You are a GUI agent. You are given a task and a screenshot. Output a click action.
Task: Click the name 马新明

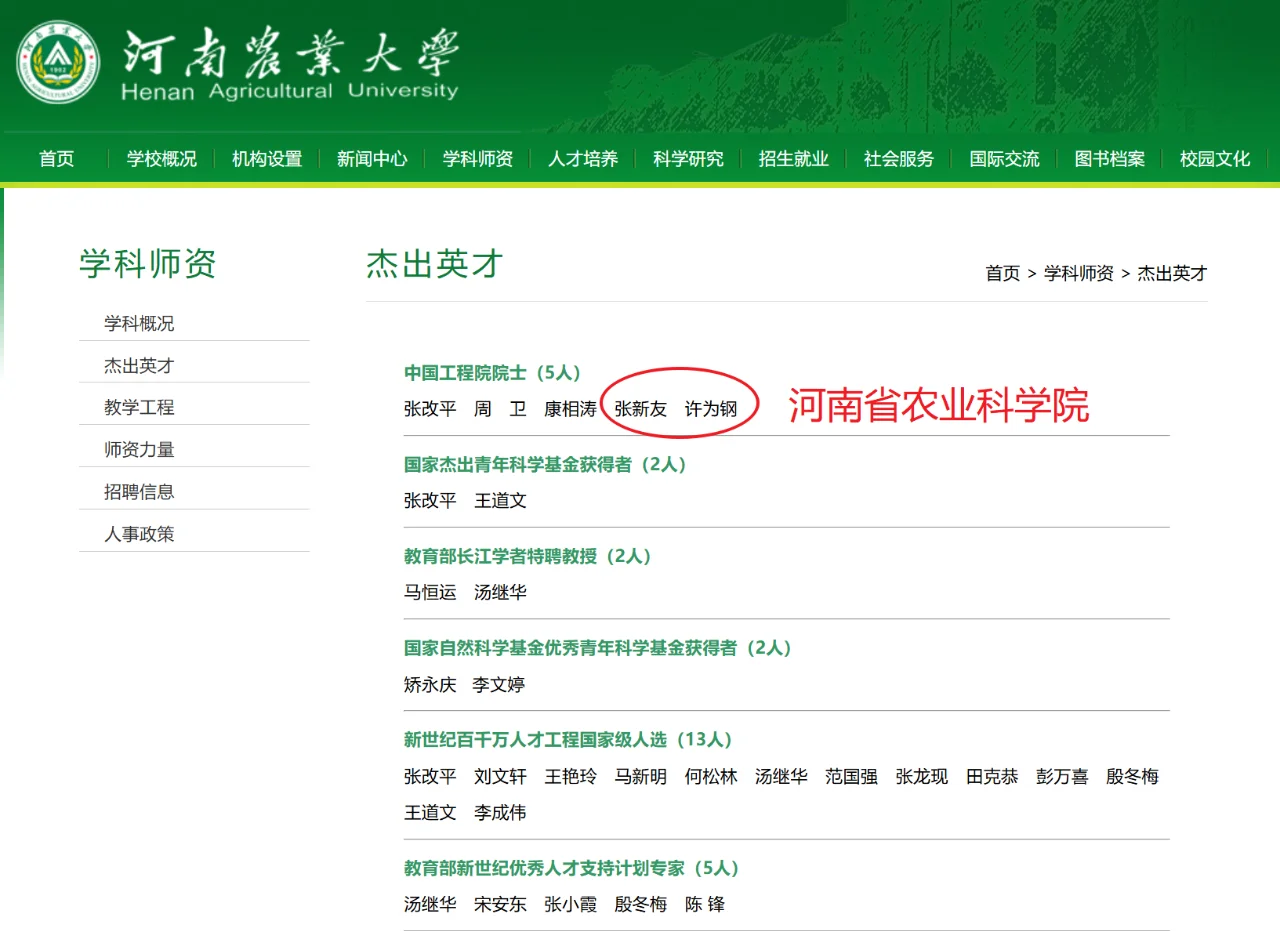[x=640, y=777]
